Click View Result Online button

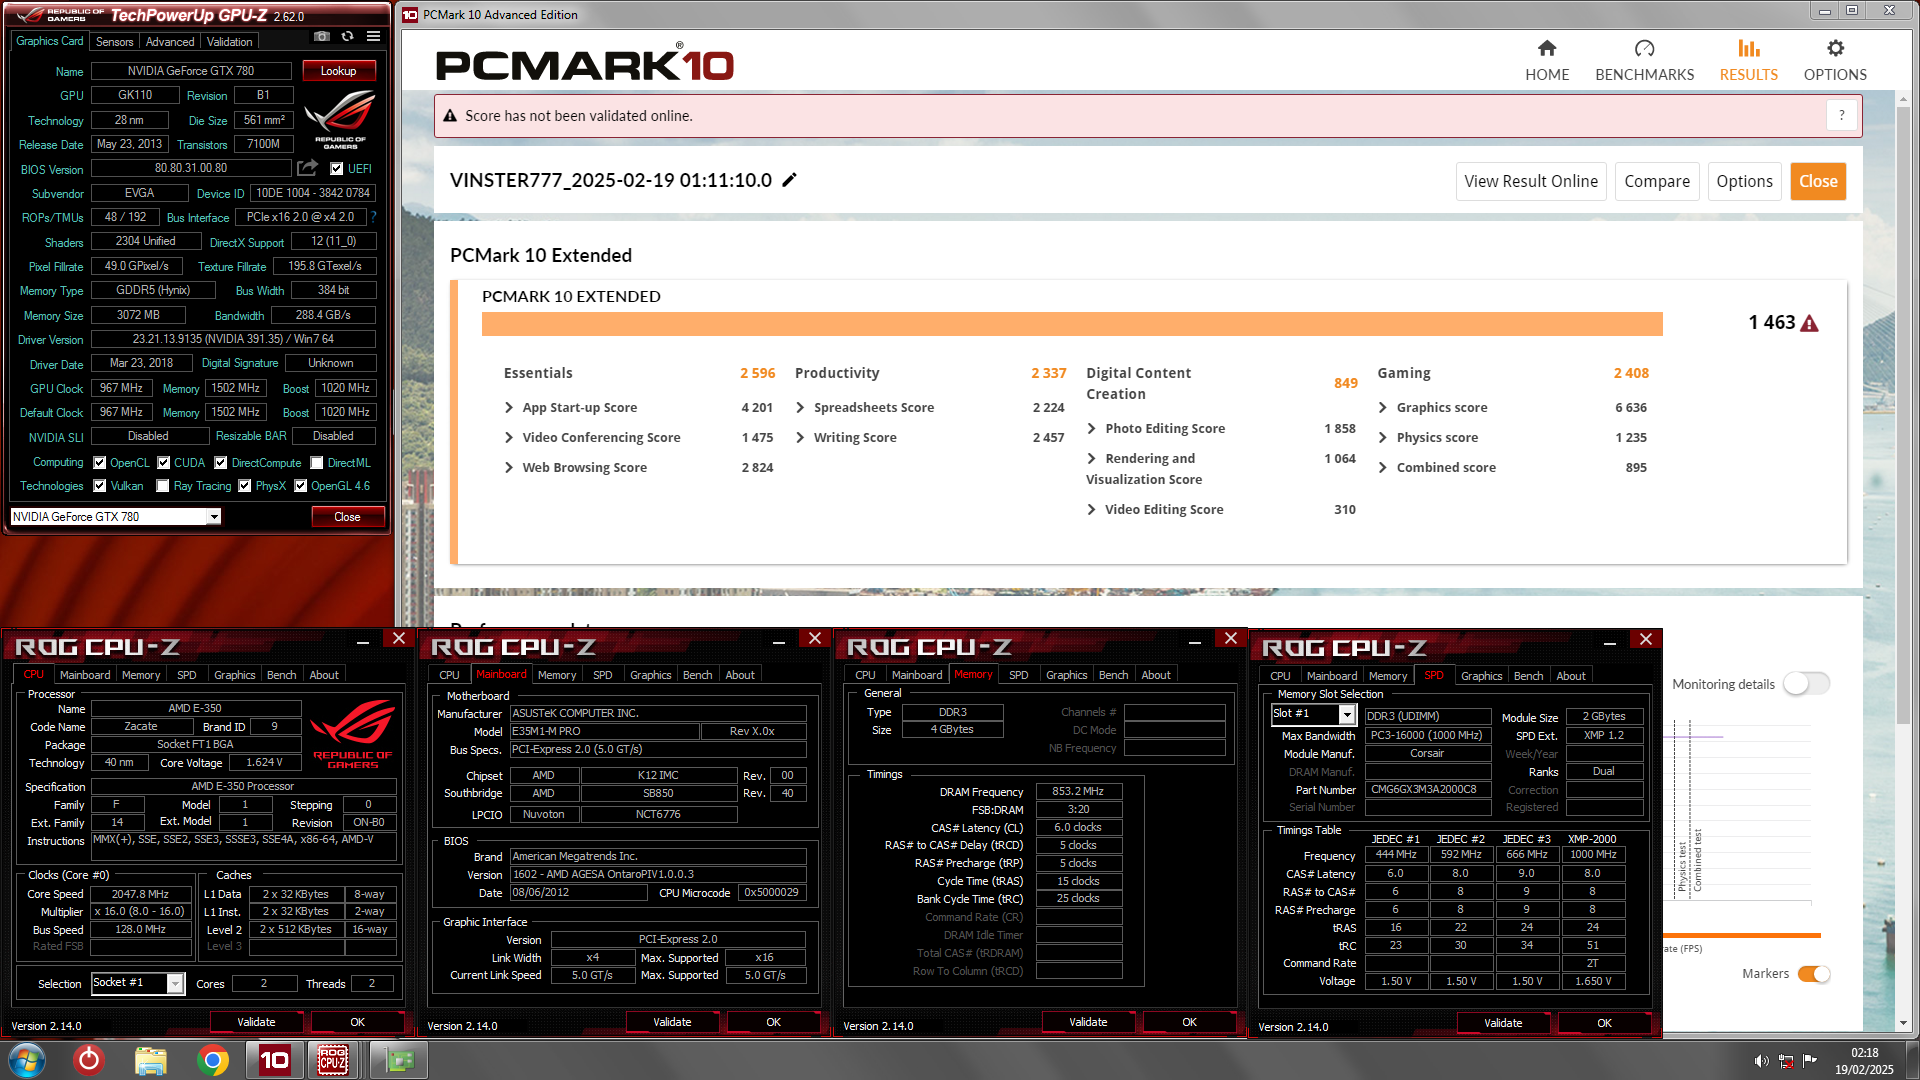(x=1530, y=181)
